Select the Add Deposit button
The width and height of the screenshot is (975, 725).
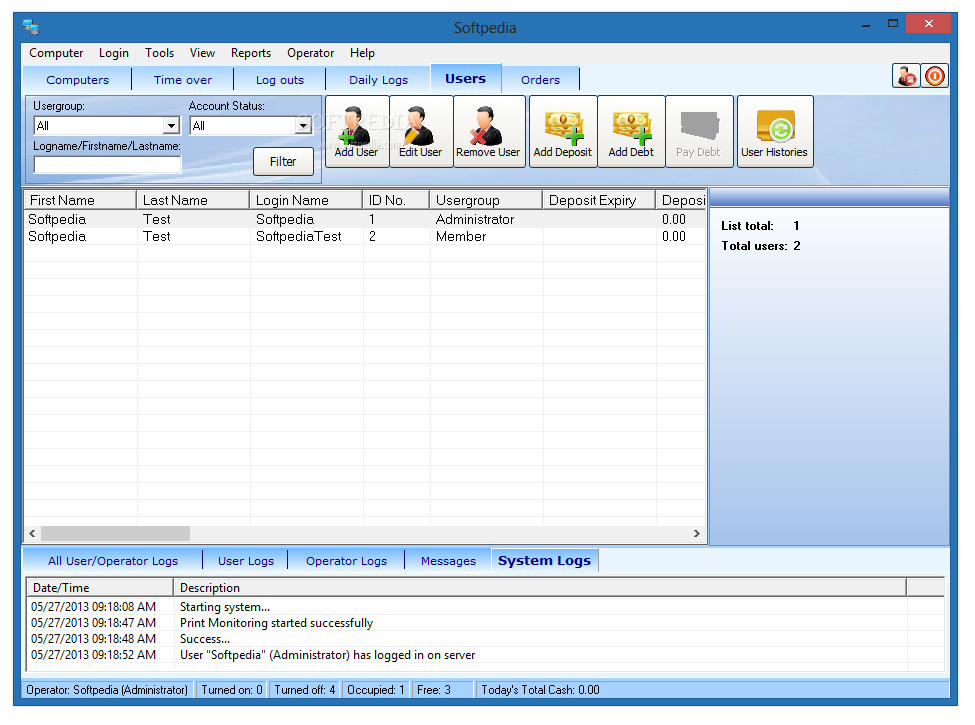tap(563, 131)
